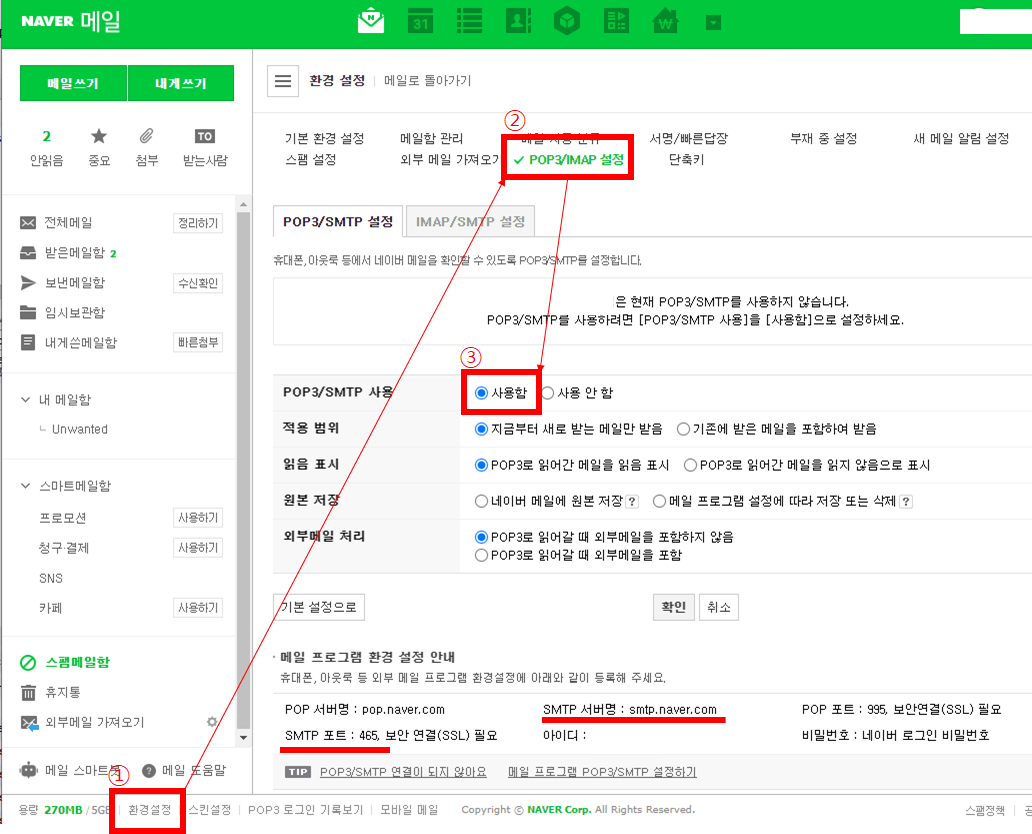The image size is (1032, 834).
Task: Open 외부메일 가져오기 in the sidebar
Action: click(94, 722)
